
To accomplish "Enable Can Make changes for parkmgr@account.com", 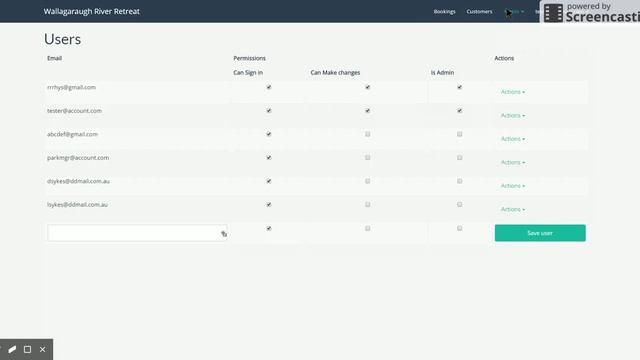I will [367, 158].
